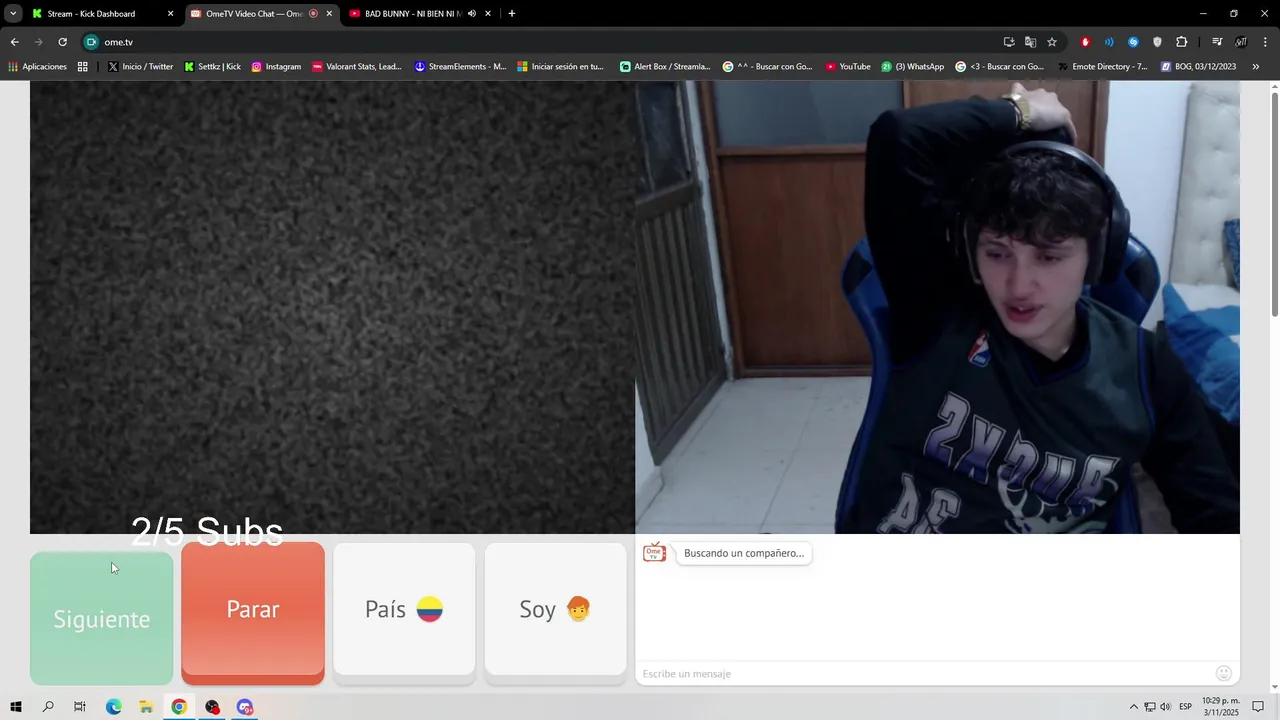Open the YouTube bookmark
1280x720 pixels.
tap(848, 67)
